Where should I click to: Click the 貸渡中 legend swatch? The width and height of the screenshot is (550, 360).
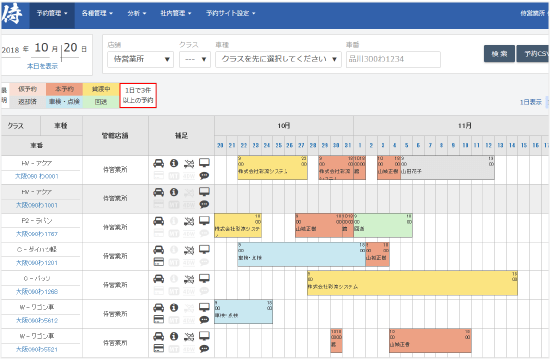[x=101, y=89]
